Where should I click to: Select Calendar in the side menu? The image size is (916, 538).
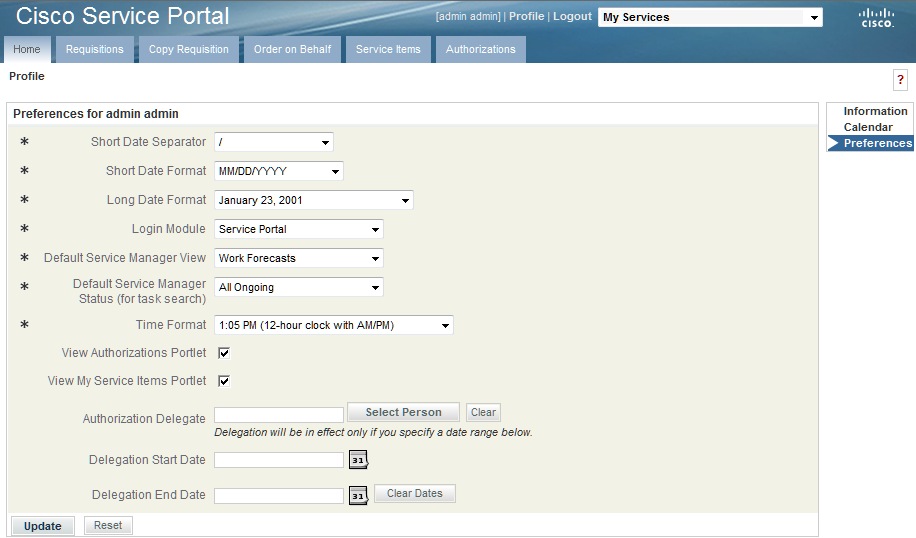[x=868, y=127]
